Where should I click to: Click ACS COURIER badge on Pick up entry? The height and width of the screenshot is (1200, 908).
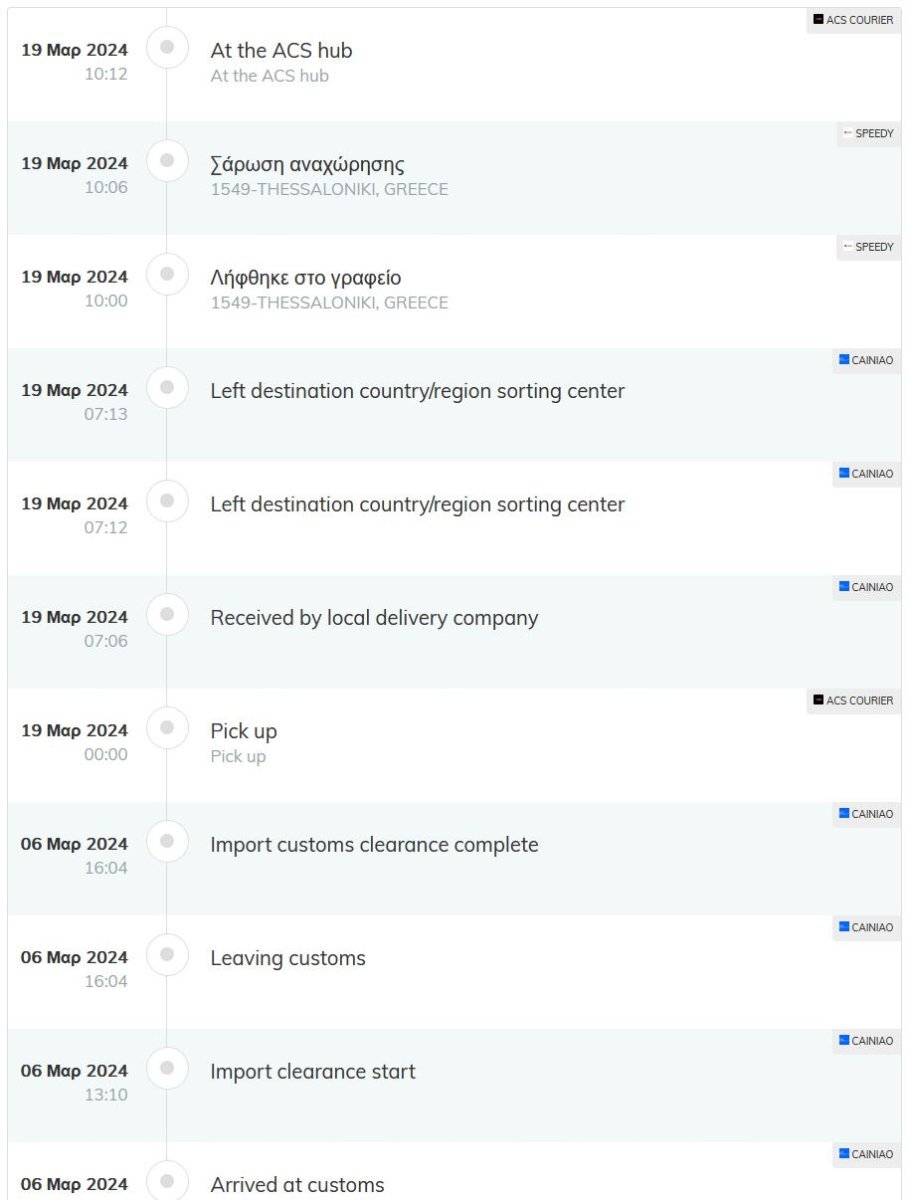pyautogui.click(x=853, y=701)
